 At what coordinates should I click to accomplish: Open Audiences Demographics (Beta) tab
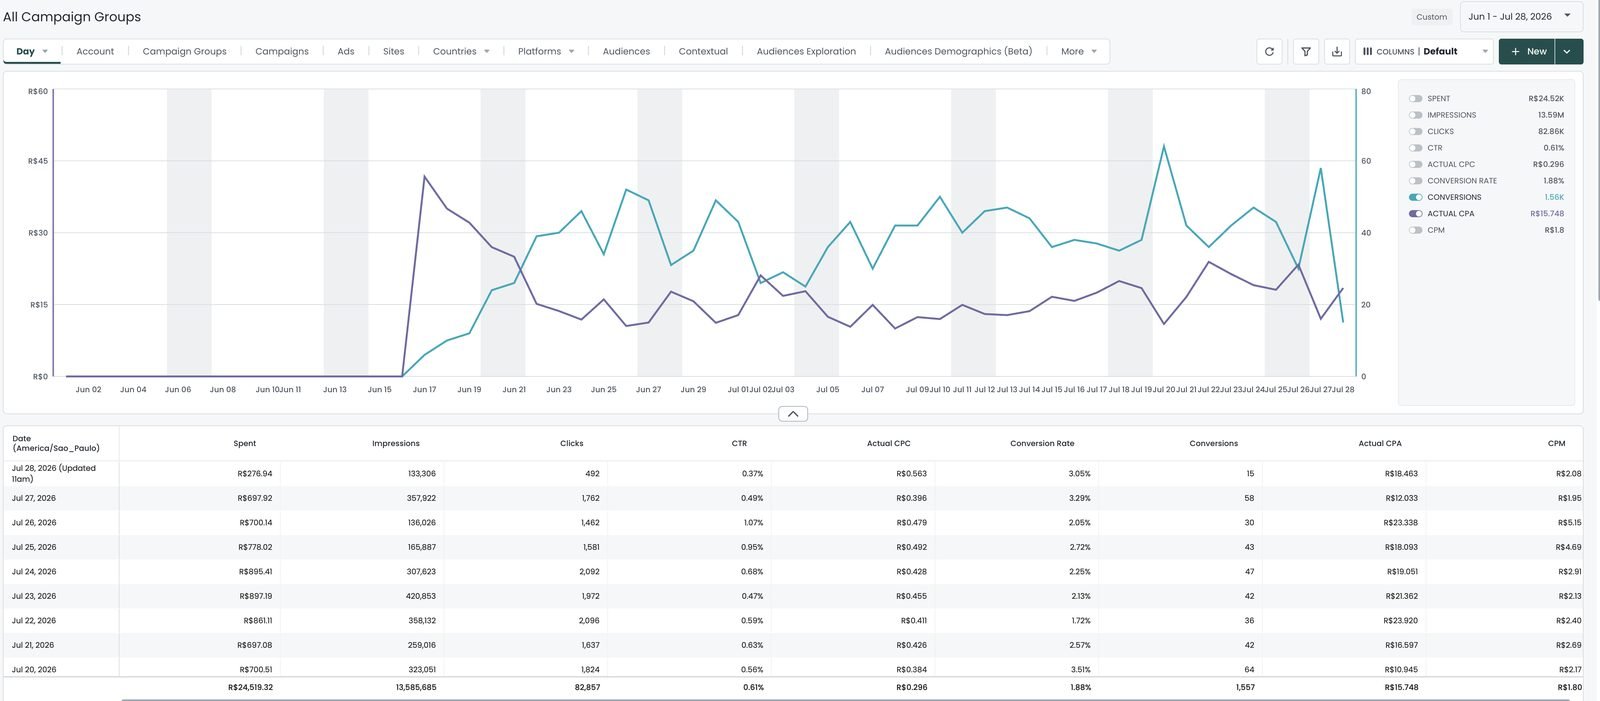click(x=958, y=51)
